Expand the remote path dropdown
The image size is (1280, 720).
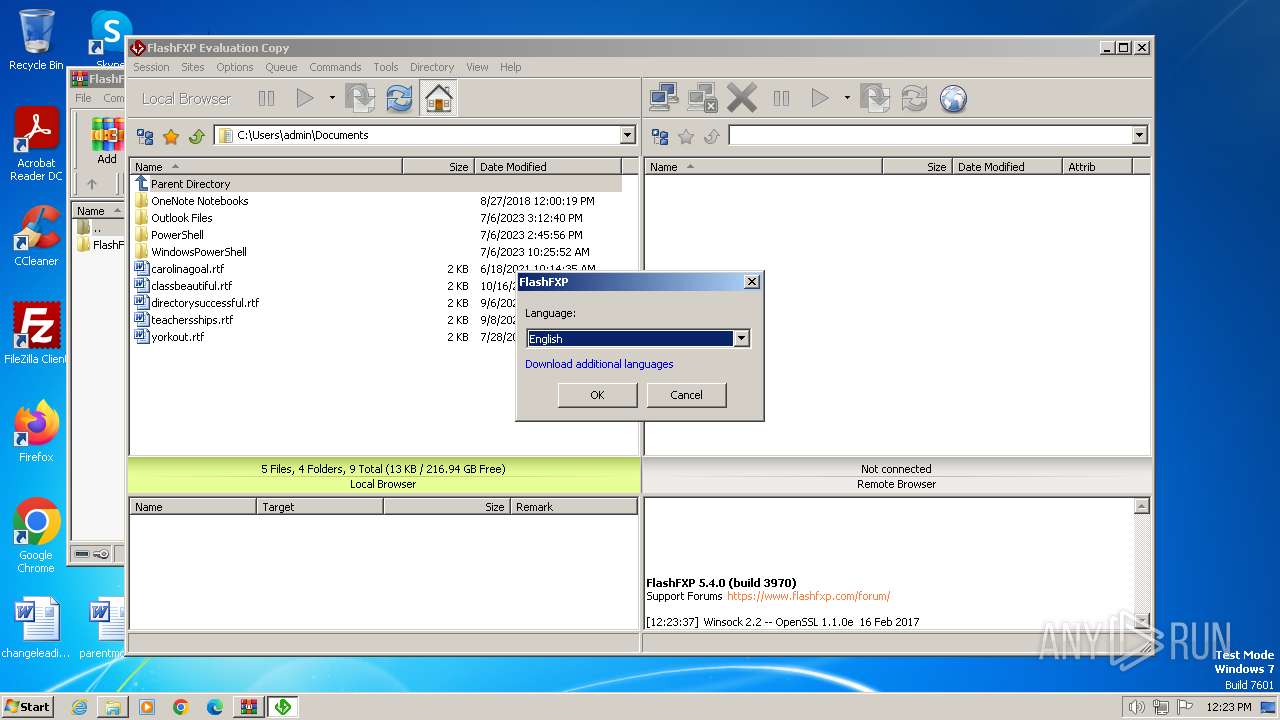1139,135
